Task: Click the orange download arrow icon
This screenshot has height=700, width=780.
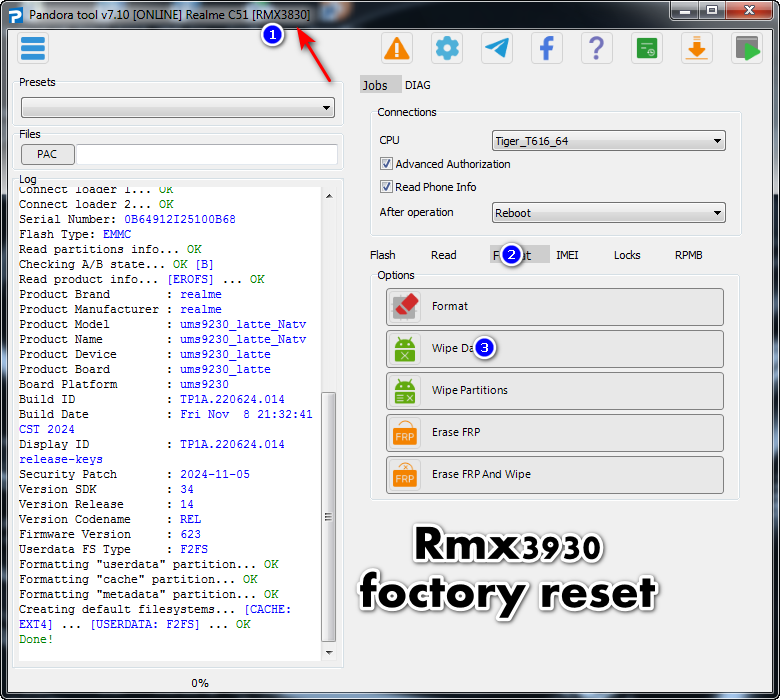Action: (696, 48)
